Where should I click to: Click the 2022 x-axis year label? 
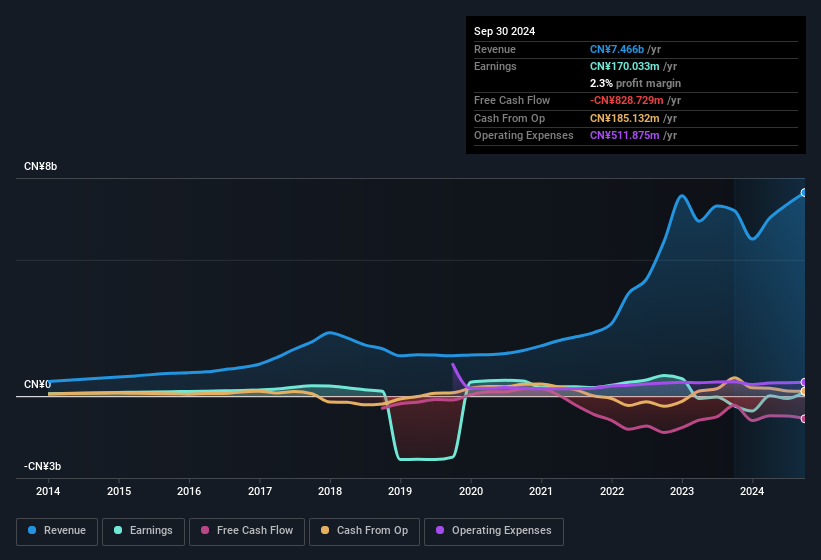(612, 491)
